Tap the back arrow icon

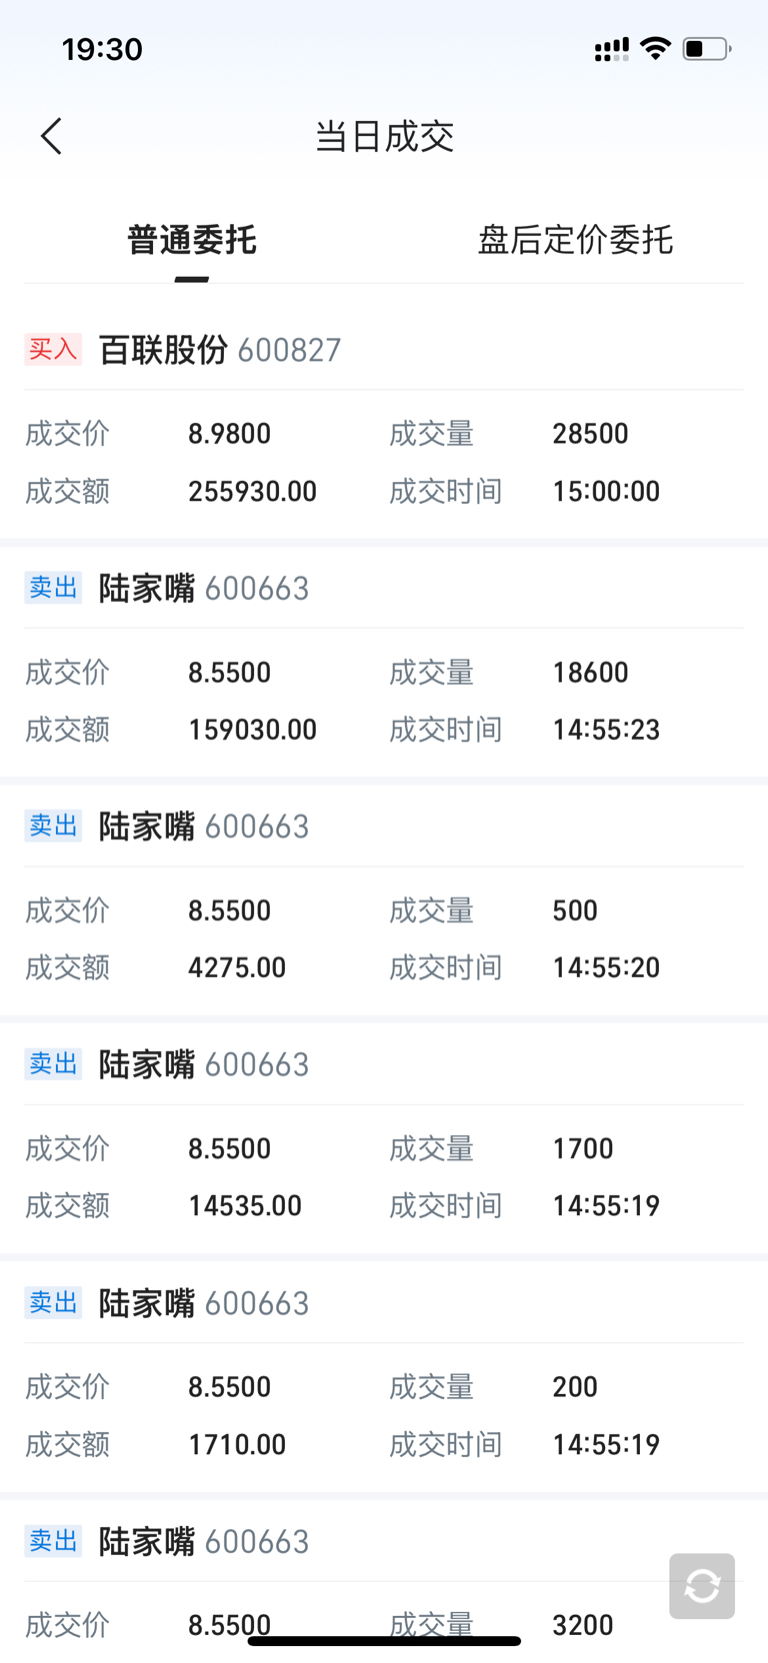[x=52, y=136]
